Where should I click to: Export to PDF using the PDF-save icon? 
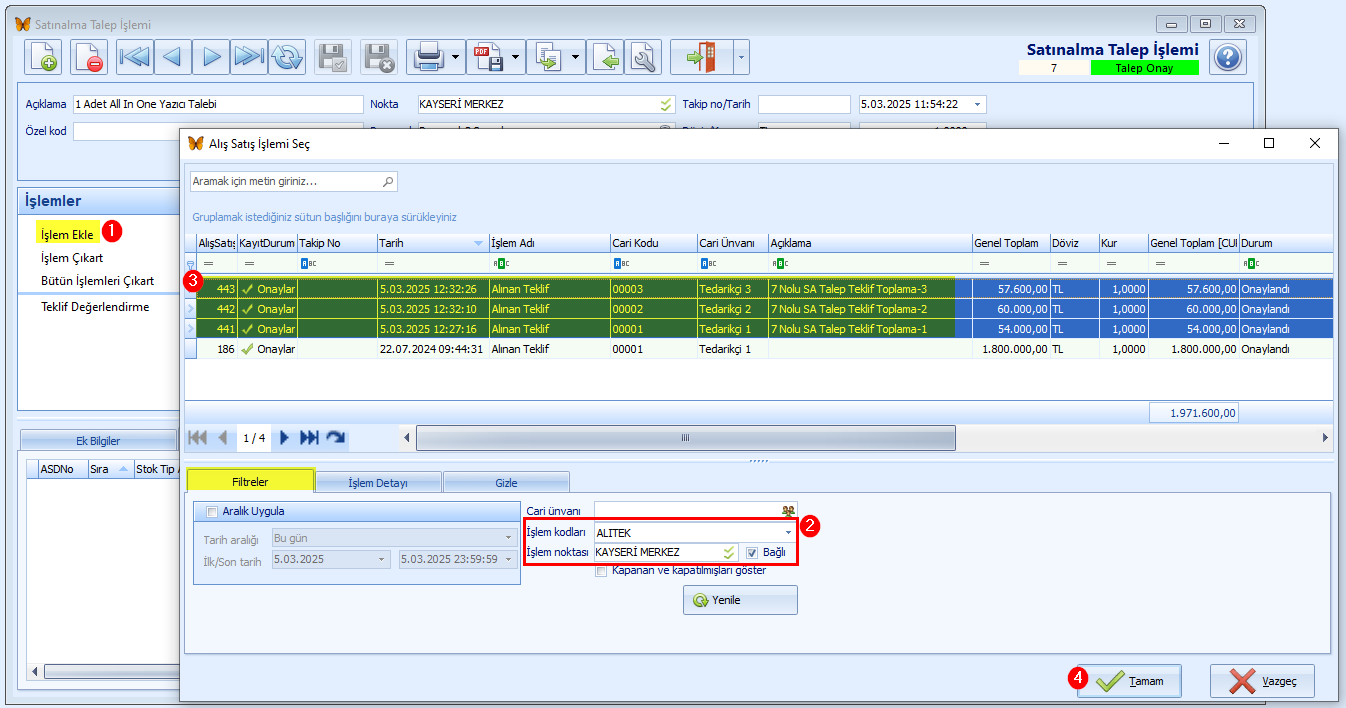point(488,58)
